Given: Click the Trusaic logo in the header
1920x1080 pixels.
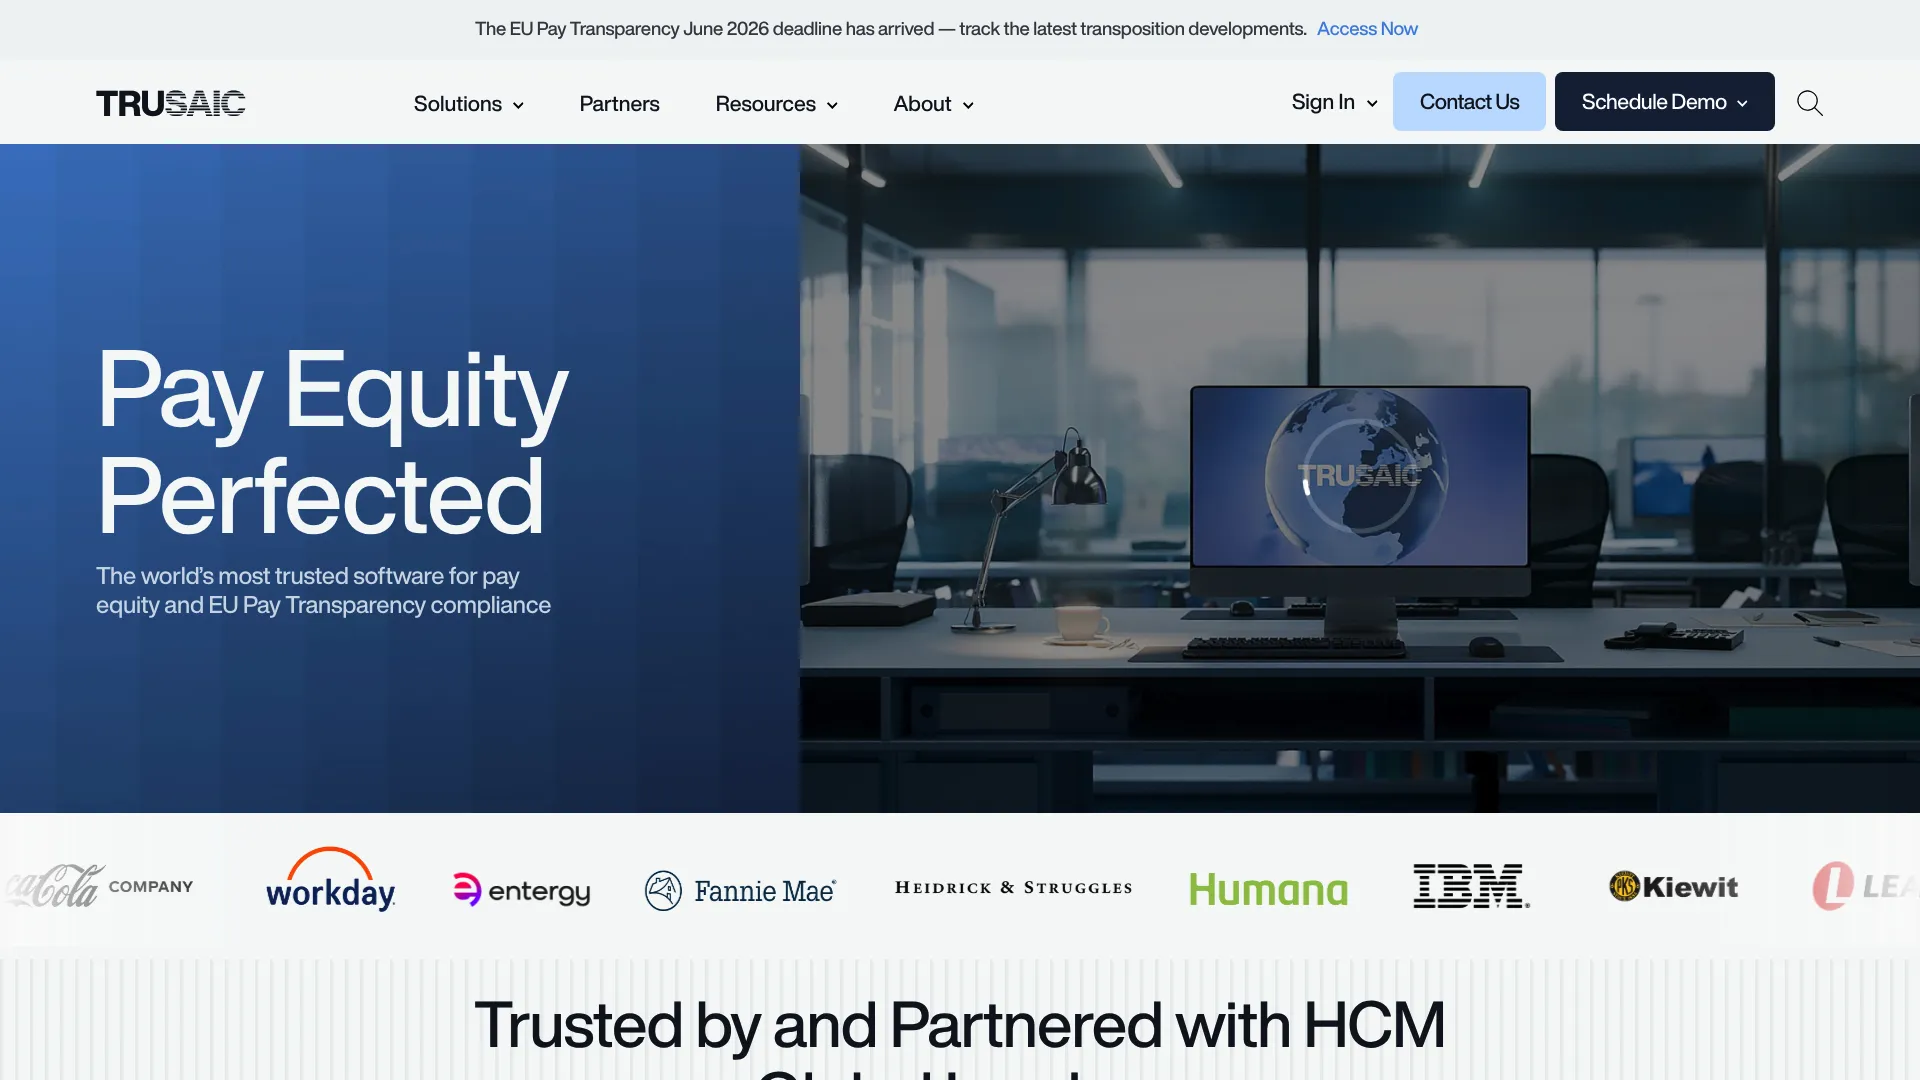Looking at the screenshot, I should click(170, 103).
